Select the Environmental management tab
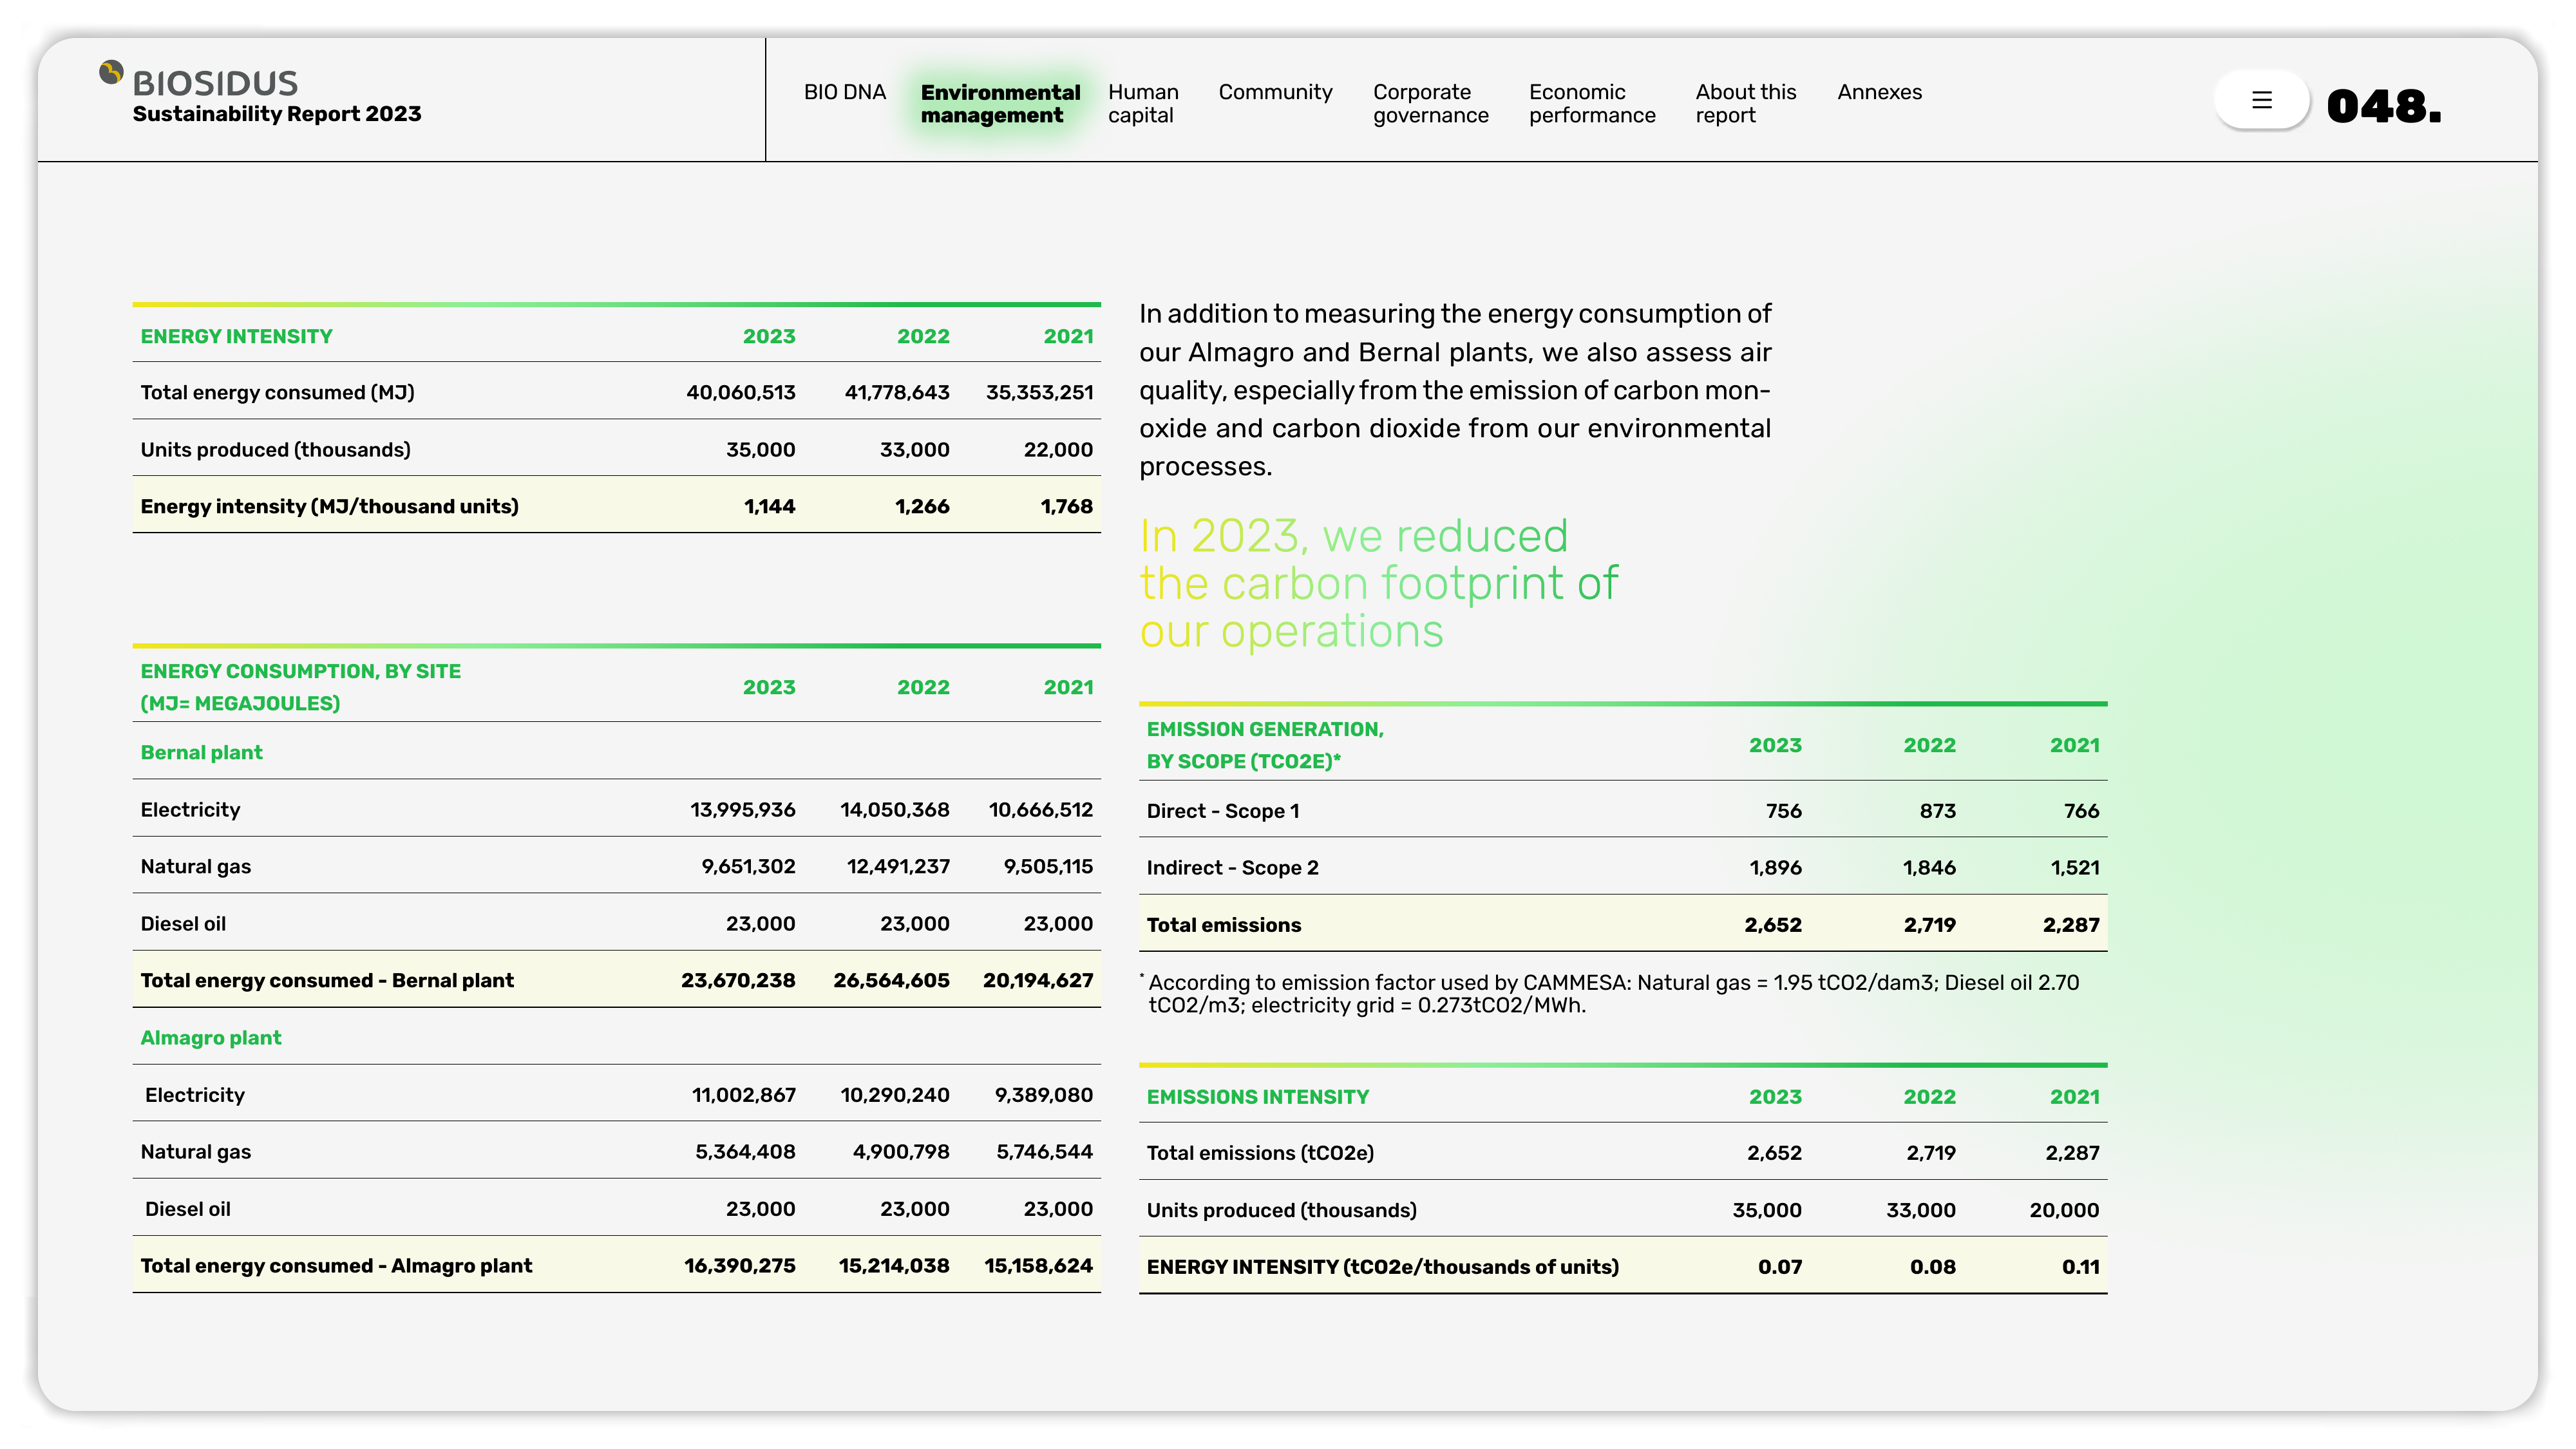The image size is (2576, 1449). (x=999, y=104)
